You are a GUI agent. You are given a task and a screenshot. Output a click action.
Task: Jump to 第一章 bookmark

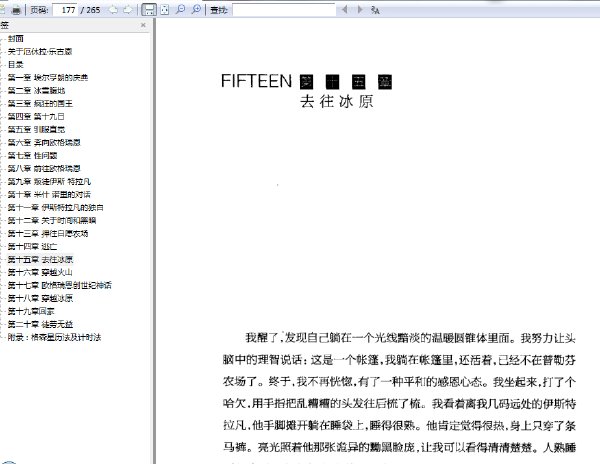(48, 78)
